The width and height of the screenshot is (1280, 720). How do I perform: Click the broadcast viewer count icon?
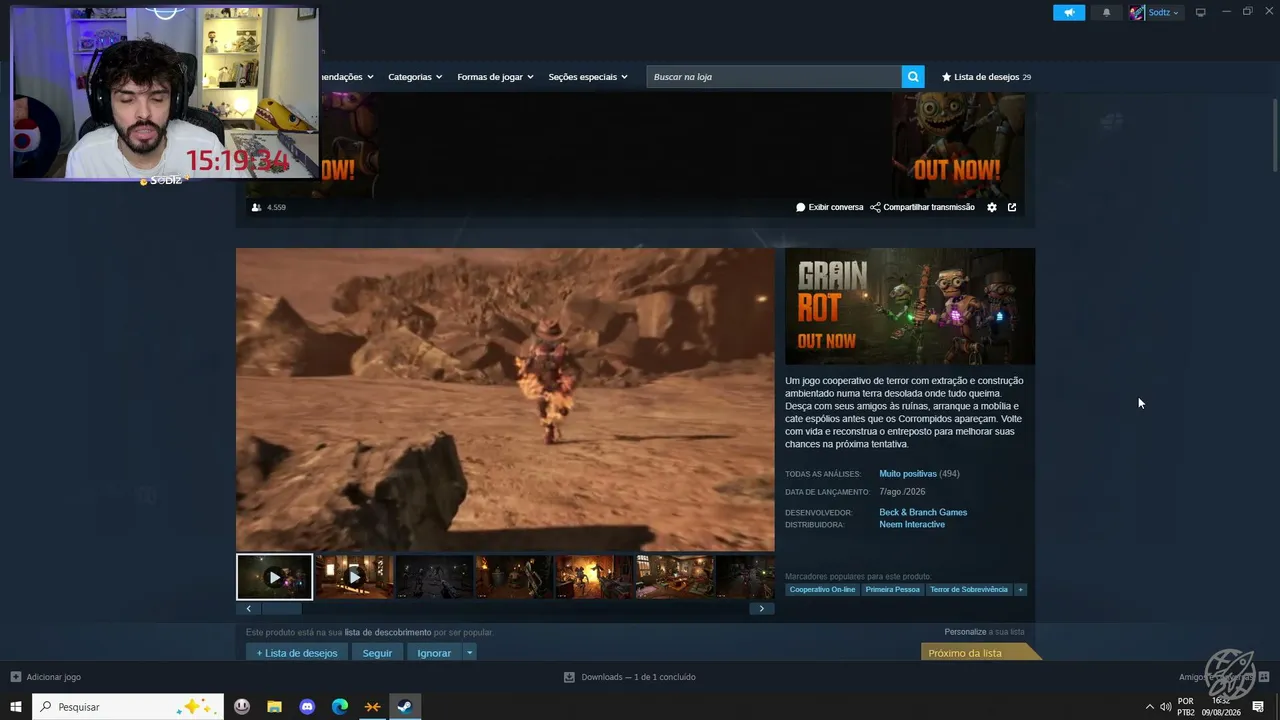point(256,207)
